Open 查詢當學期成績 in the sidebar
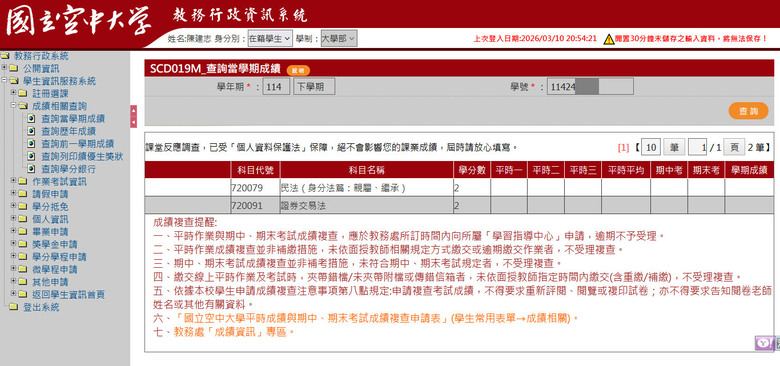 (x=73, y=119)
